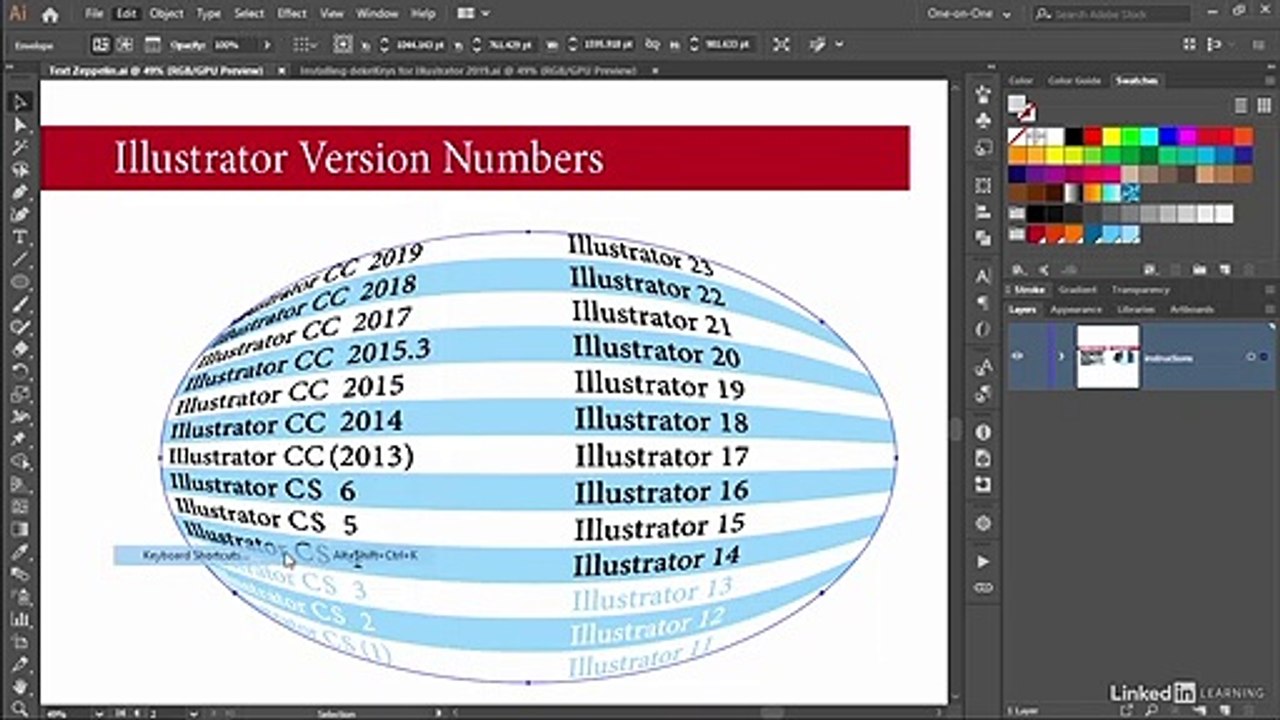Switch to the Transparency tab
This screenshot has width=1280, height=720.
[1140, 290]
